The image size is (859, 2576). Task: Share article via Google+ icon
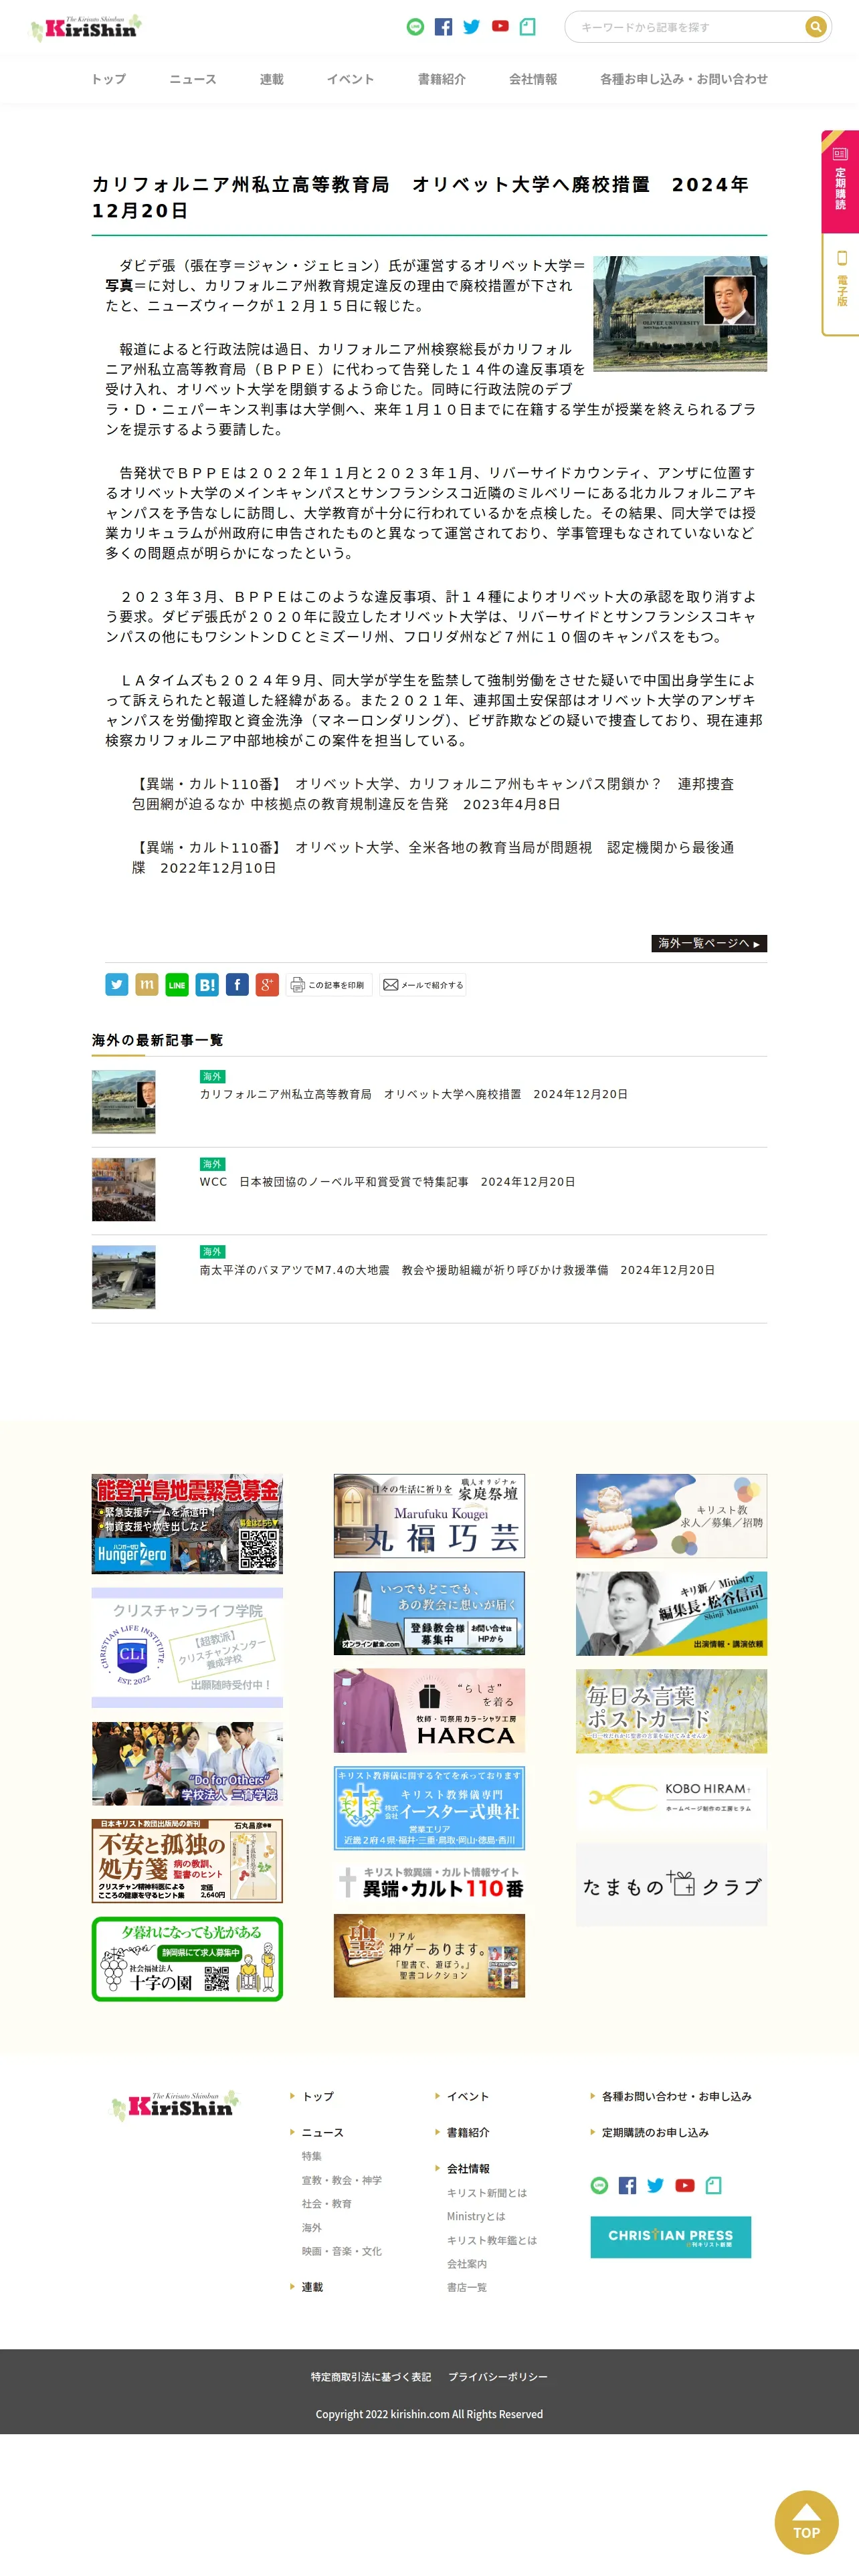[267, 985]
